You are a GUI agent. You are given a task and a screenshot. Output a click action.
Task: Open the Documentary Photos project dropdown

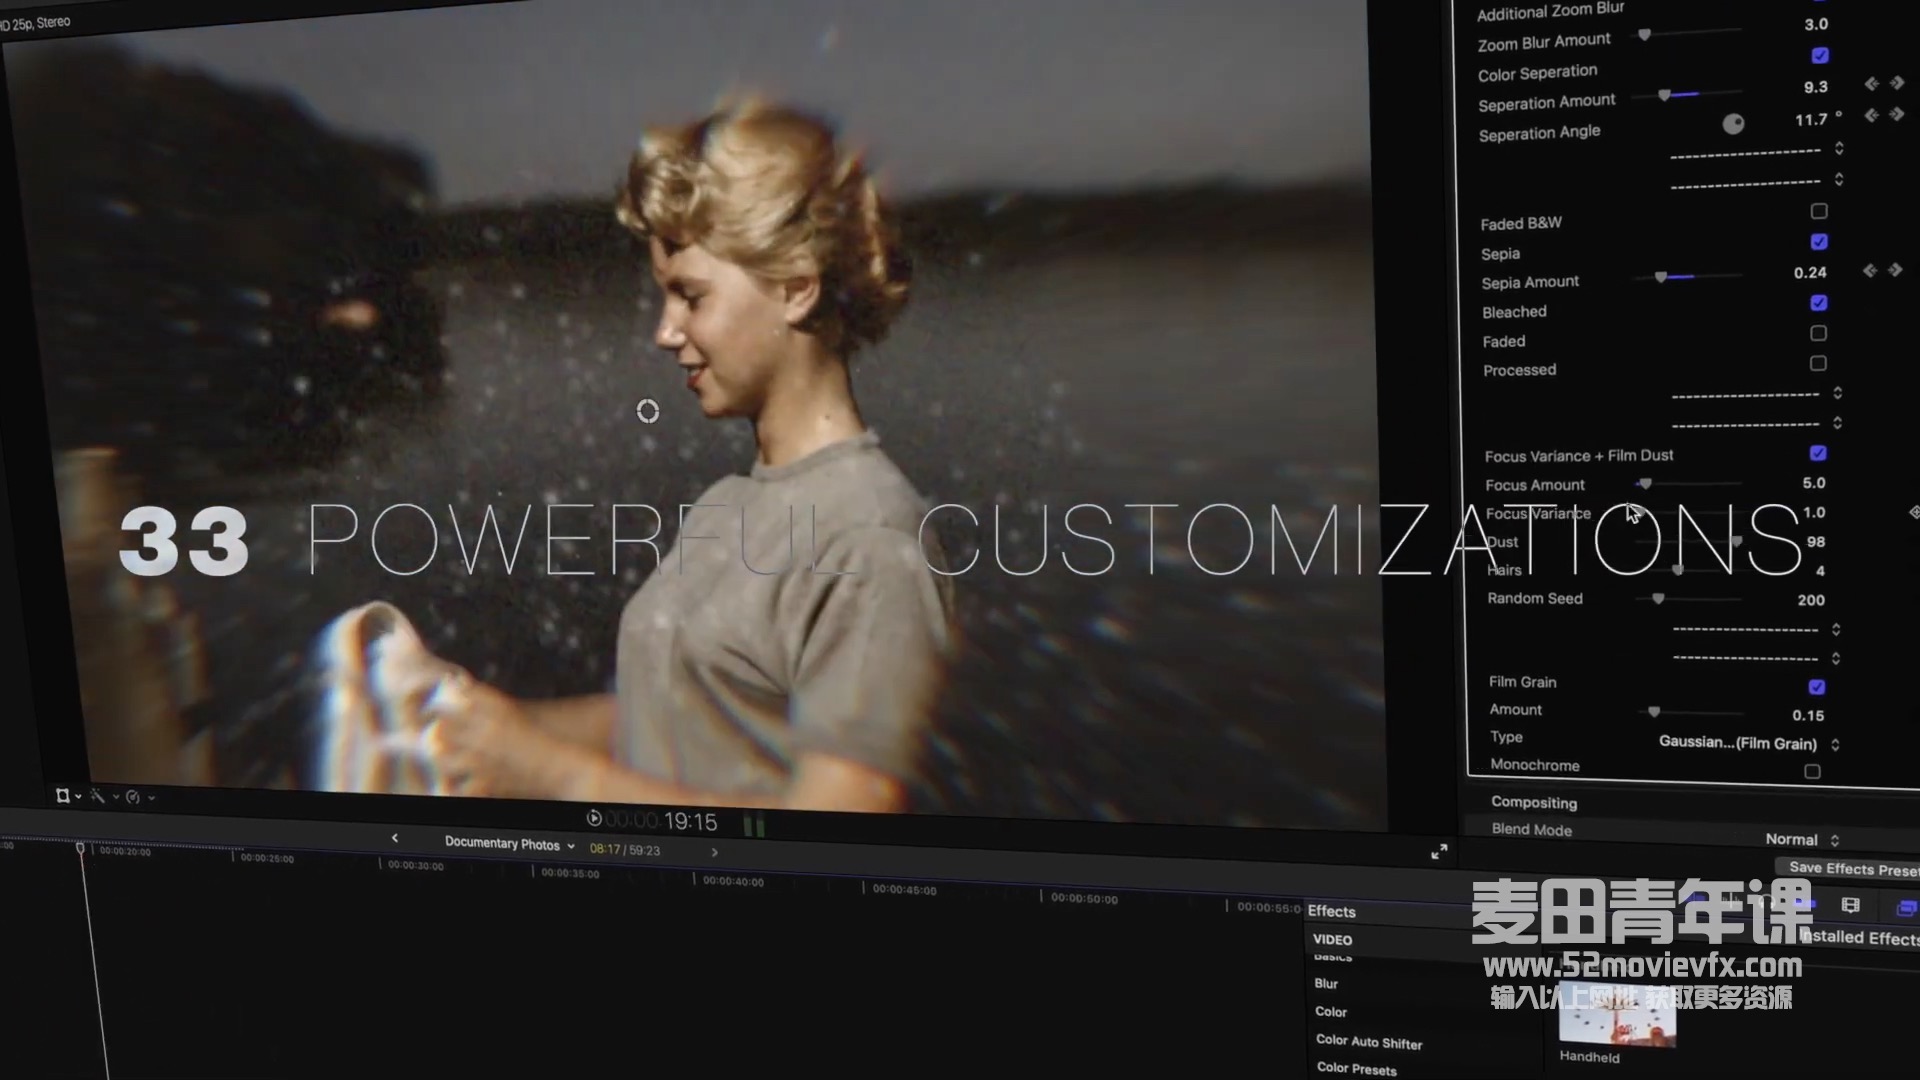coord(510,844)
